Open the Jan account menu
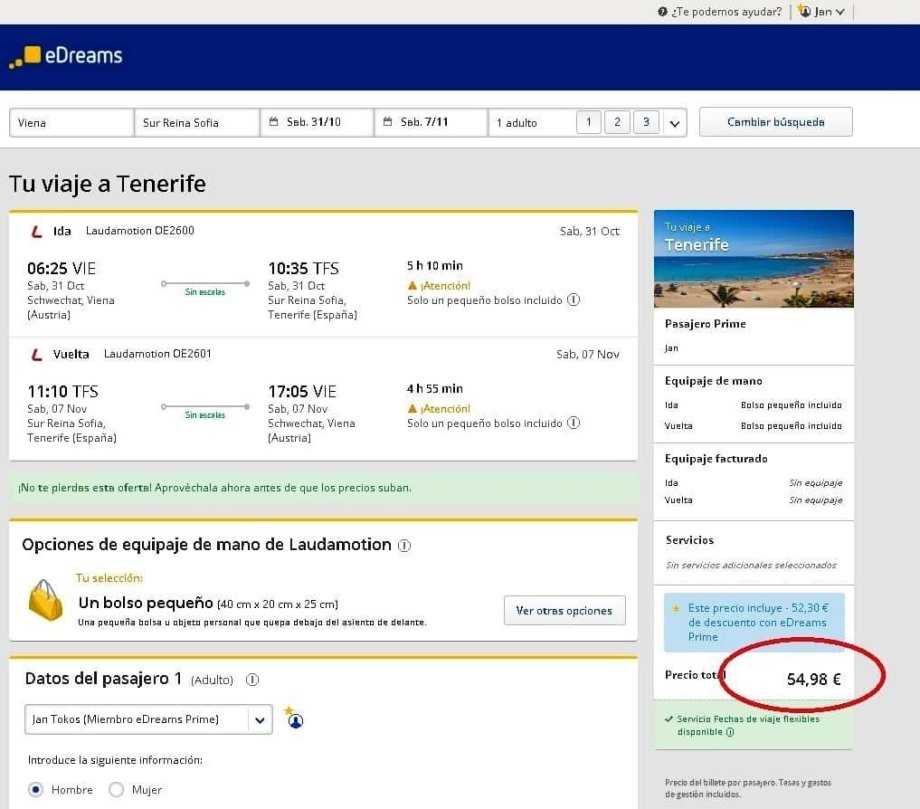The image size is (920, 809). click(822, 12)
